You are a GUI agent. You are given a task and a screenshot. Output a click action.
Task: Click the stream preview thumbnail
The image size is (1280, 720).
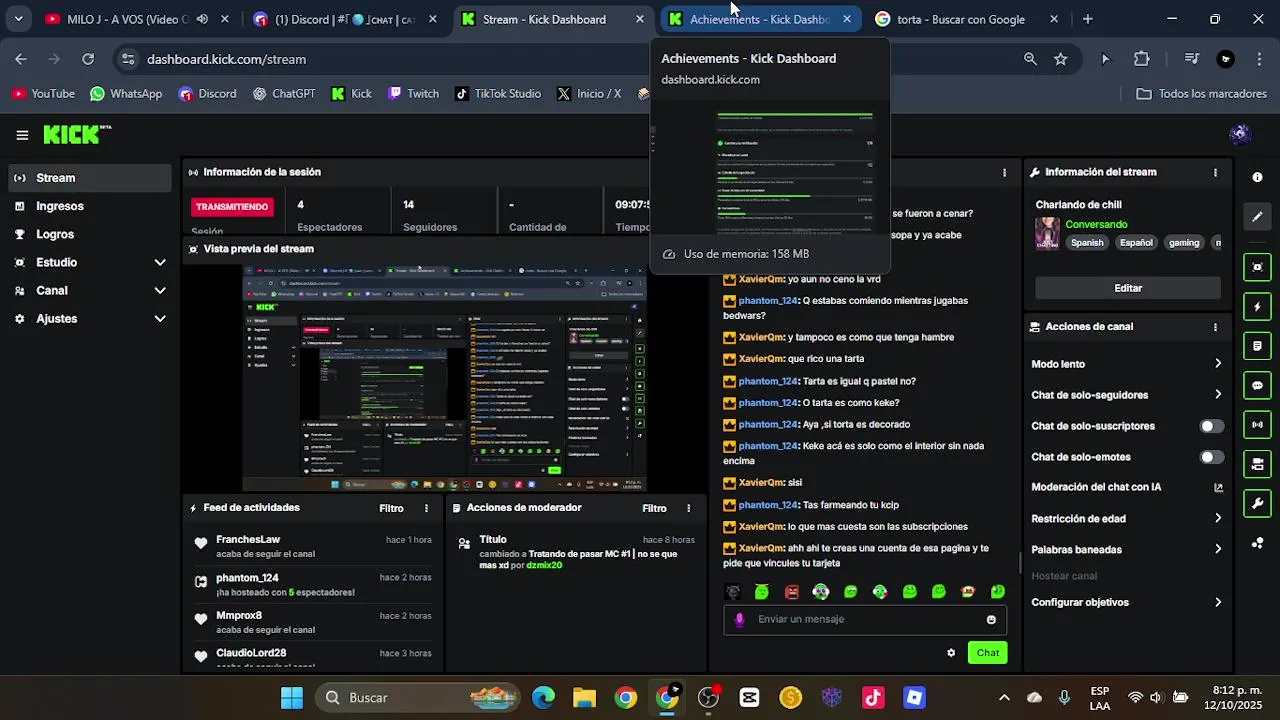coord(446,378)
